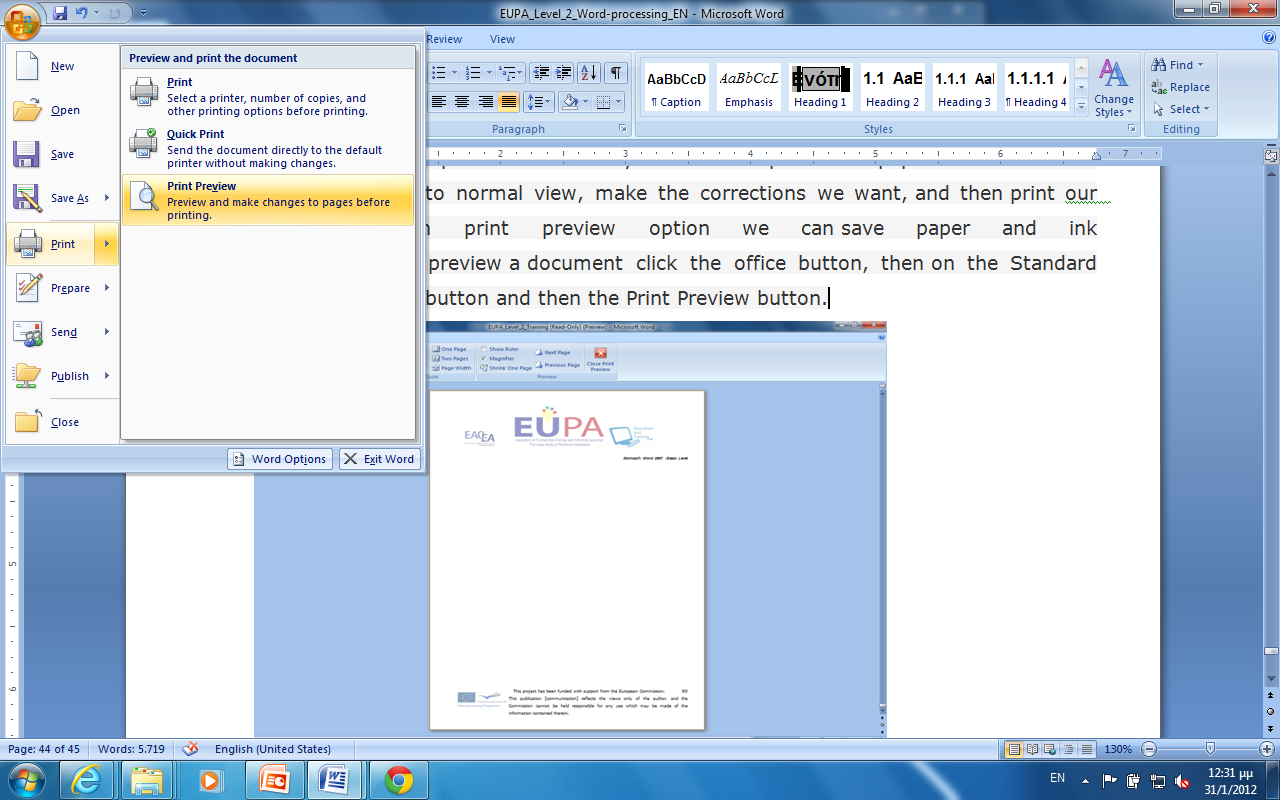Open the View ribbon tab

tap(502, 39)
